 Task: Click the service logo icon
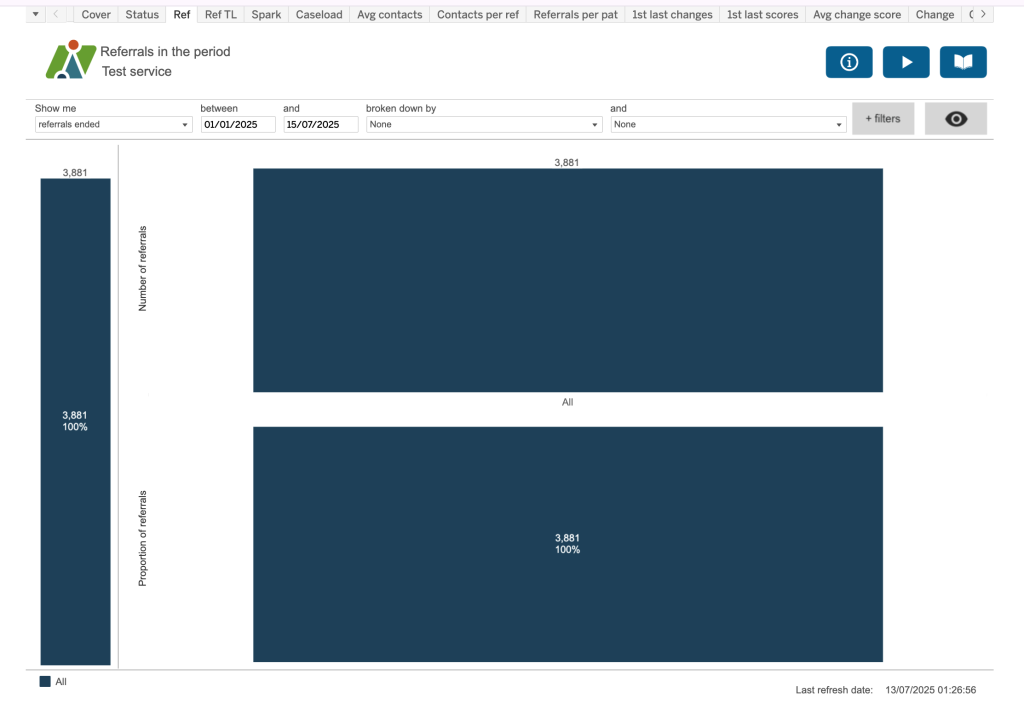(70, 60)
